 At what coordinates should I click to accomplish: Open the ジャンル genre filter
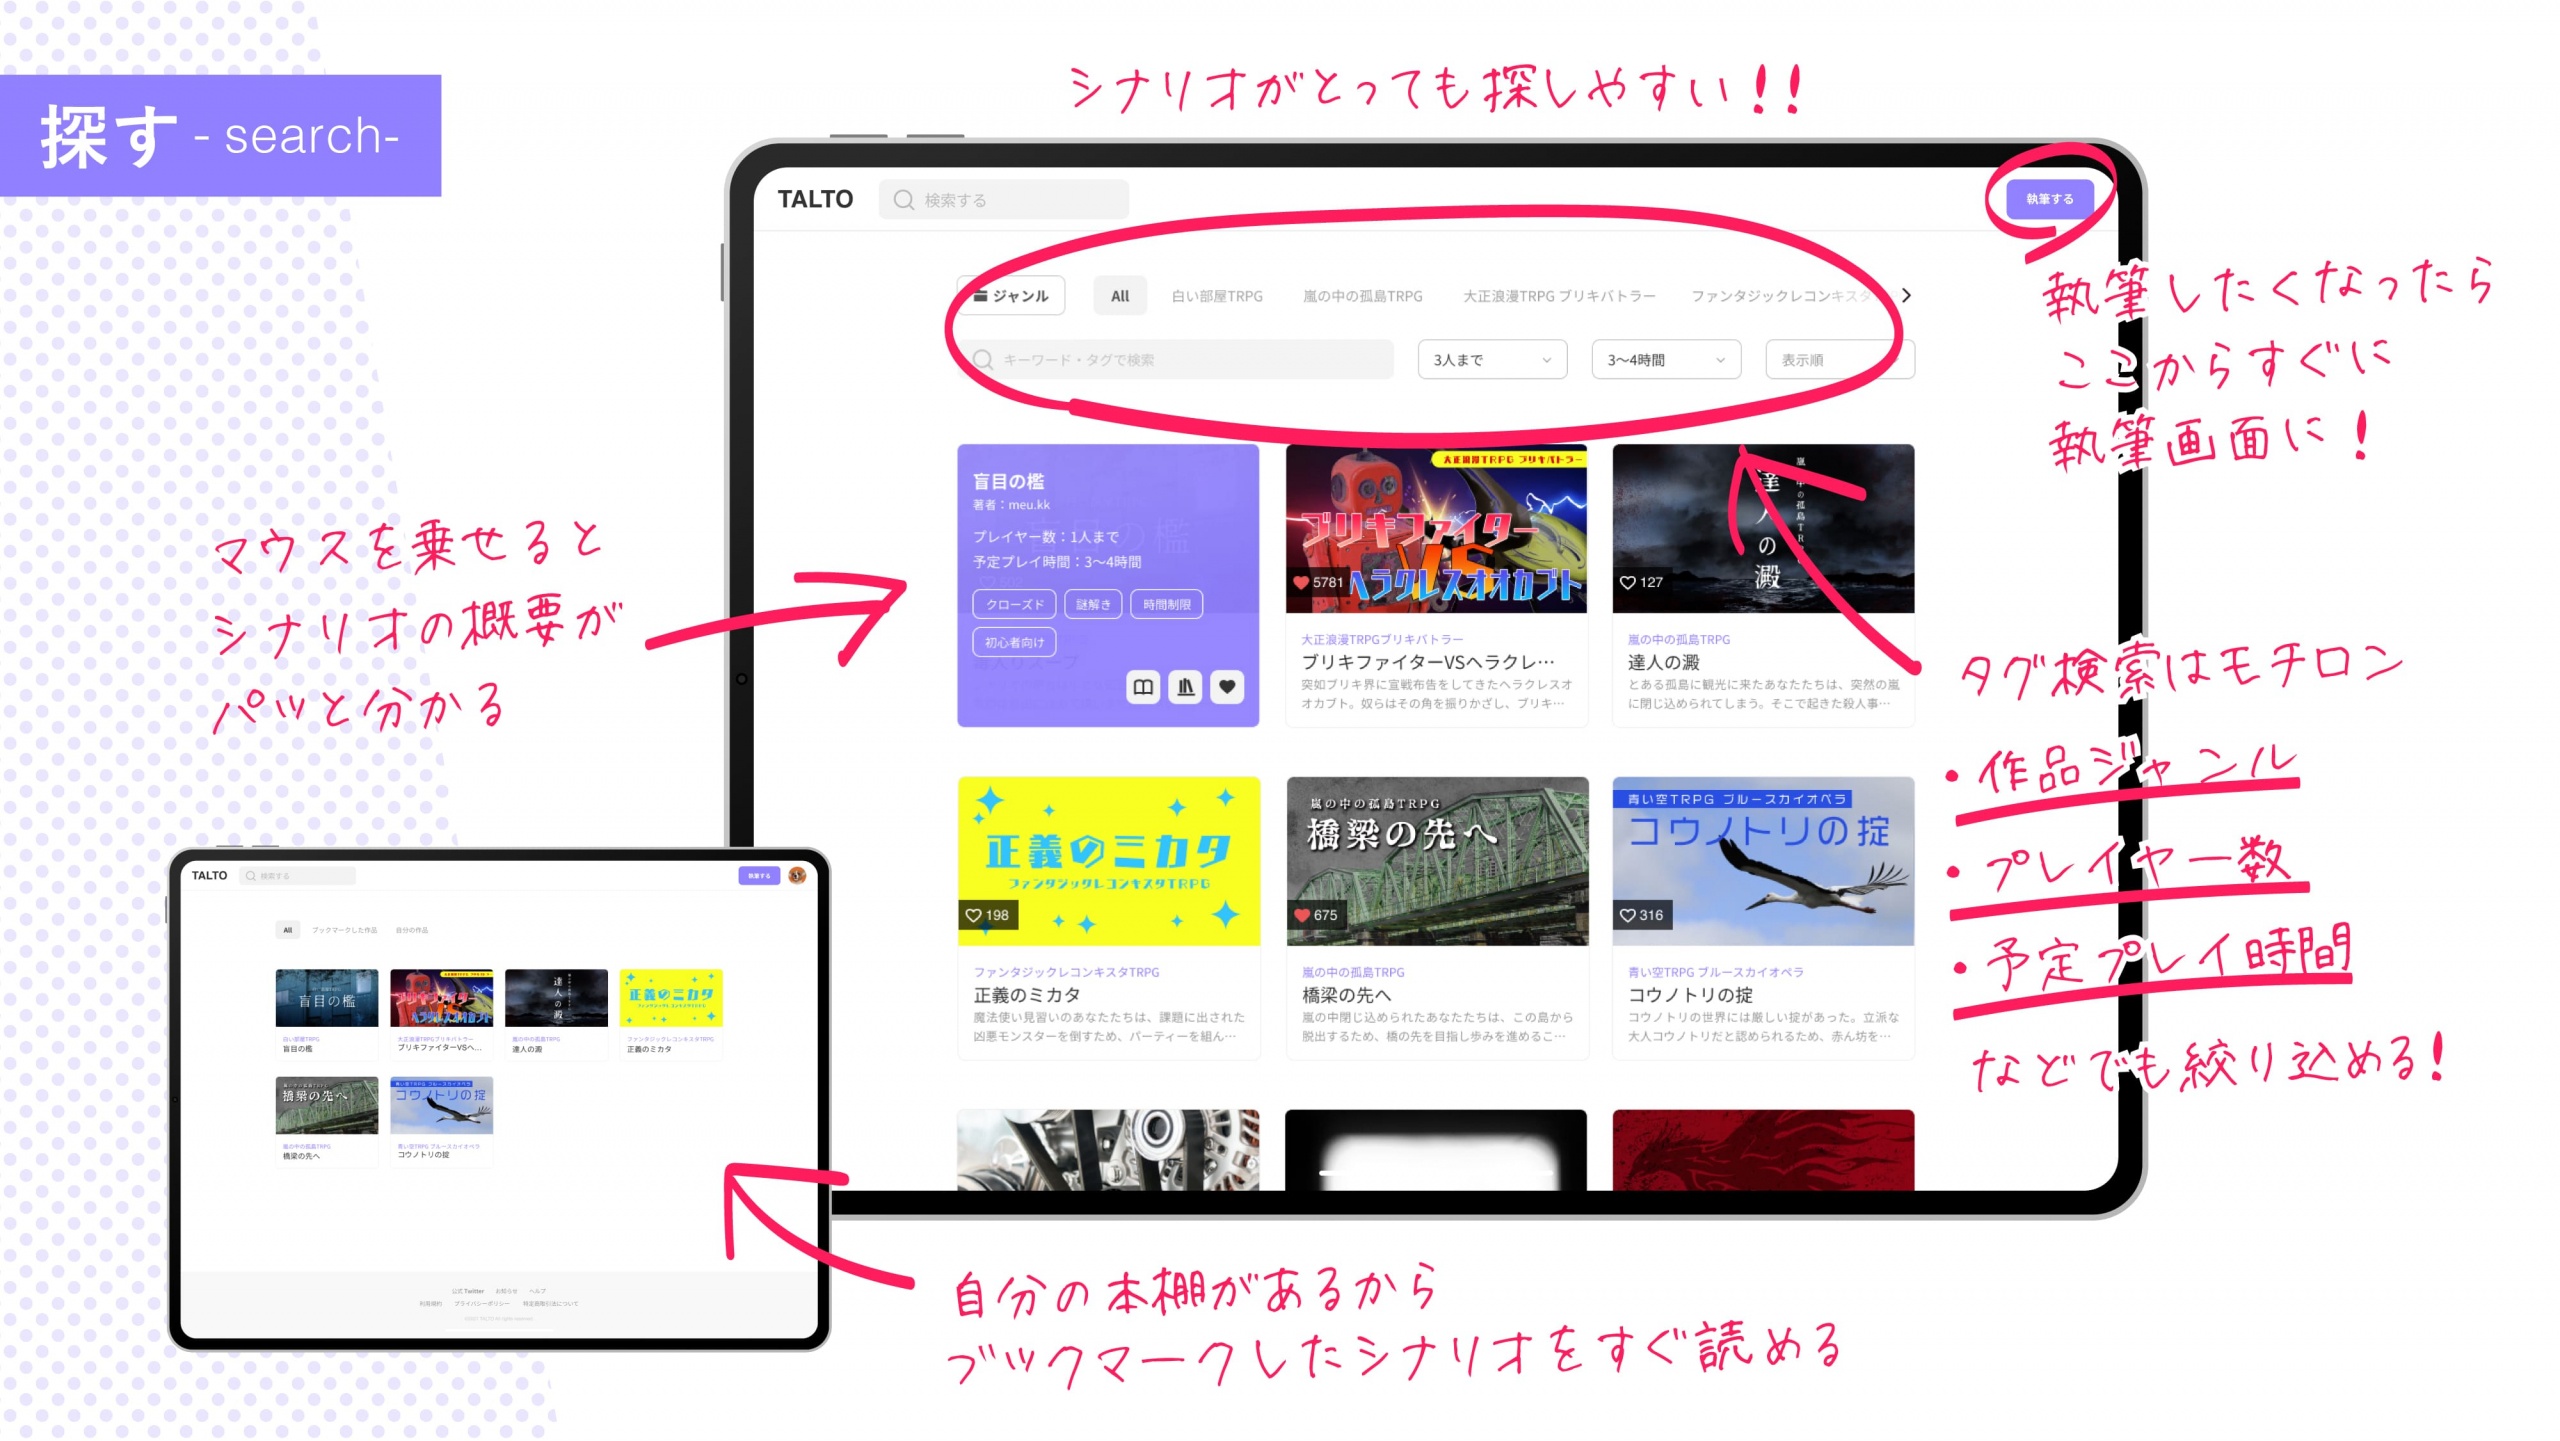[1010, 295]
